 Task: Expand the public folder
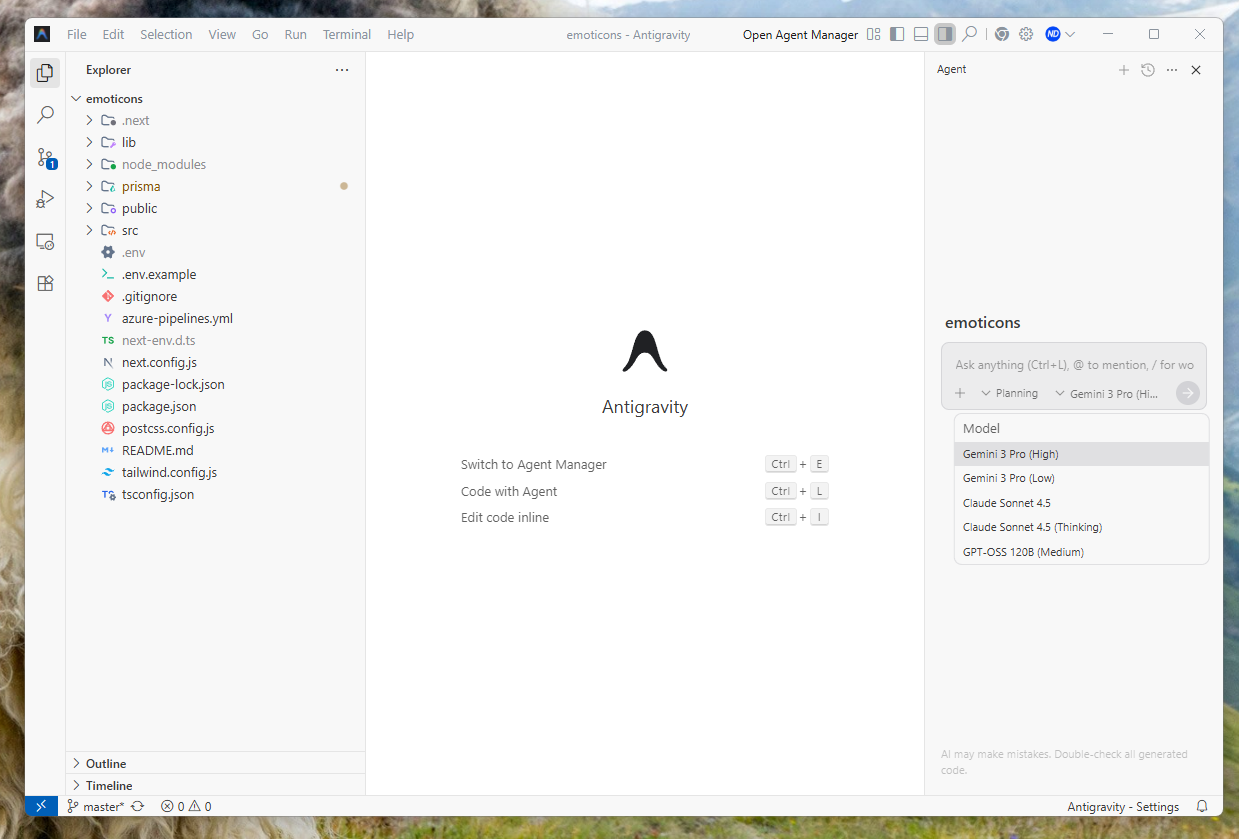(x=89, y=208)
